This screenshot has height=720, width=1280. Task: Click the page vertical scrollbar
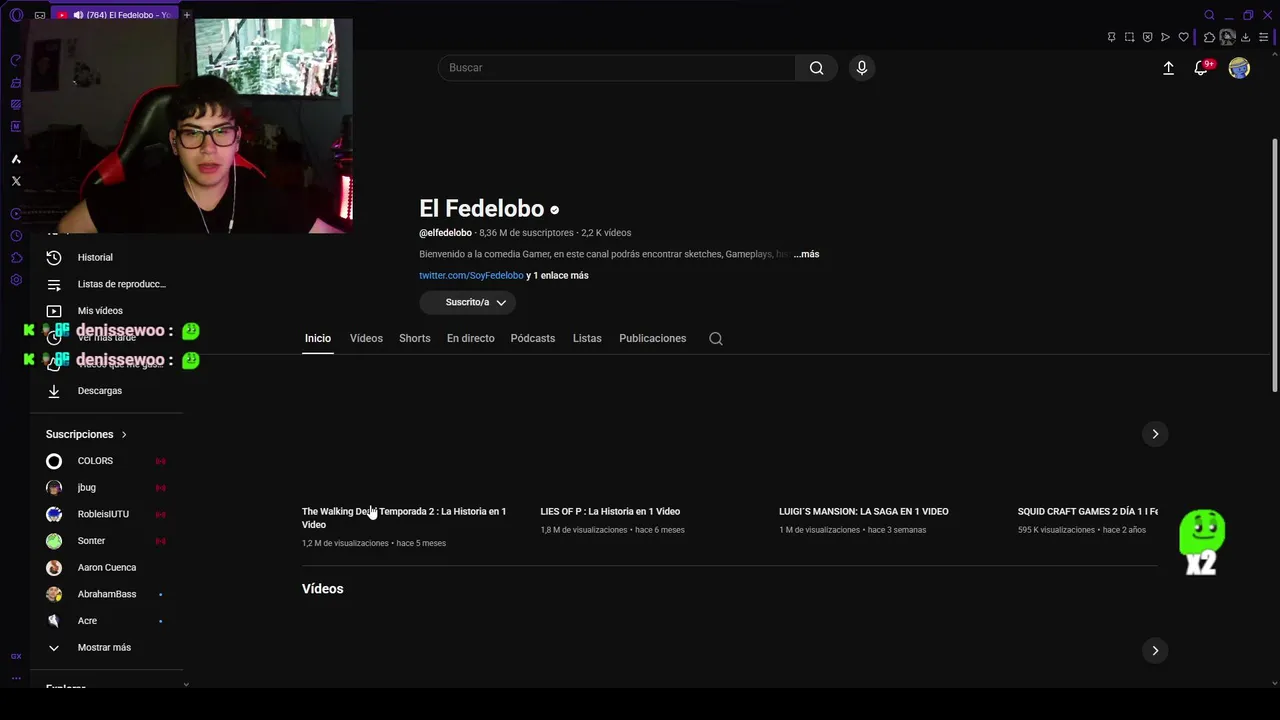pyautogui.click(x=1274, y=265)
